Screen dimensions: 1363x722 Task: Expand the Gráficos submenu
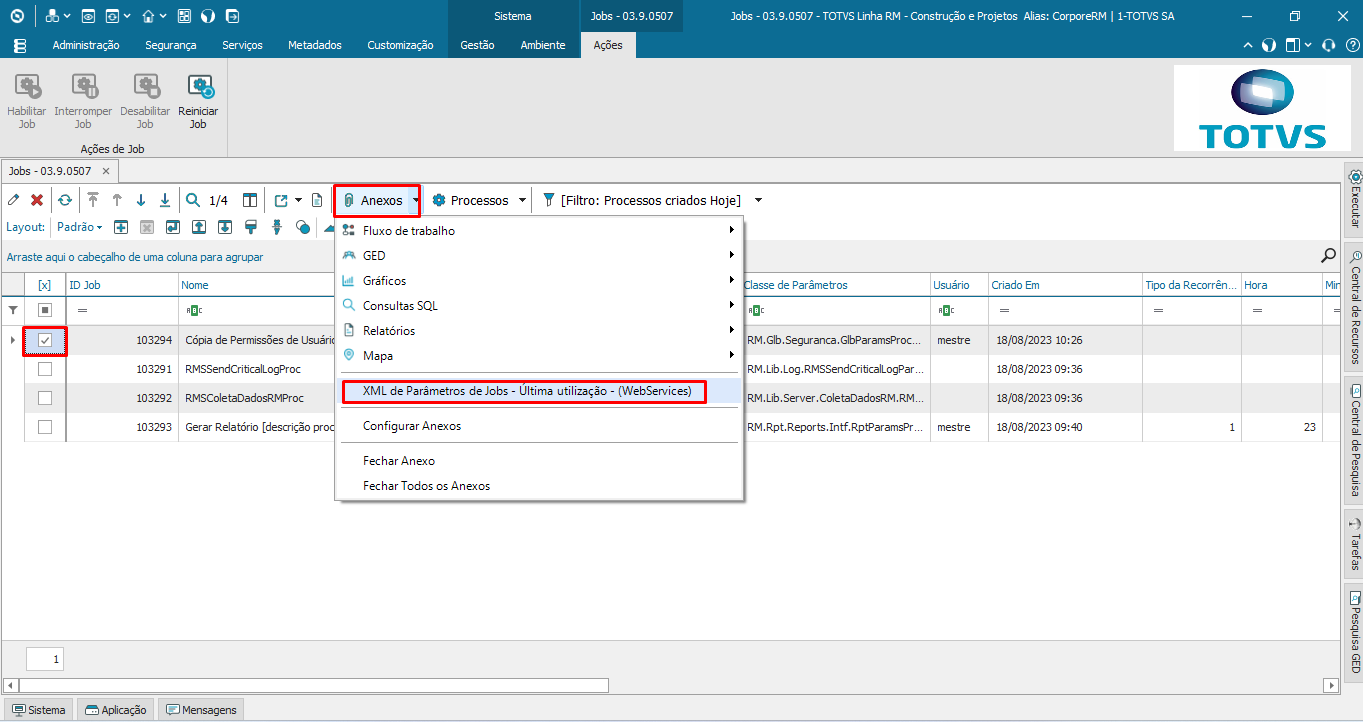coord(540,281)
